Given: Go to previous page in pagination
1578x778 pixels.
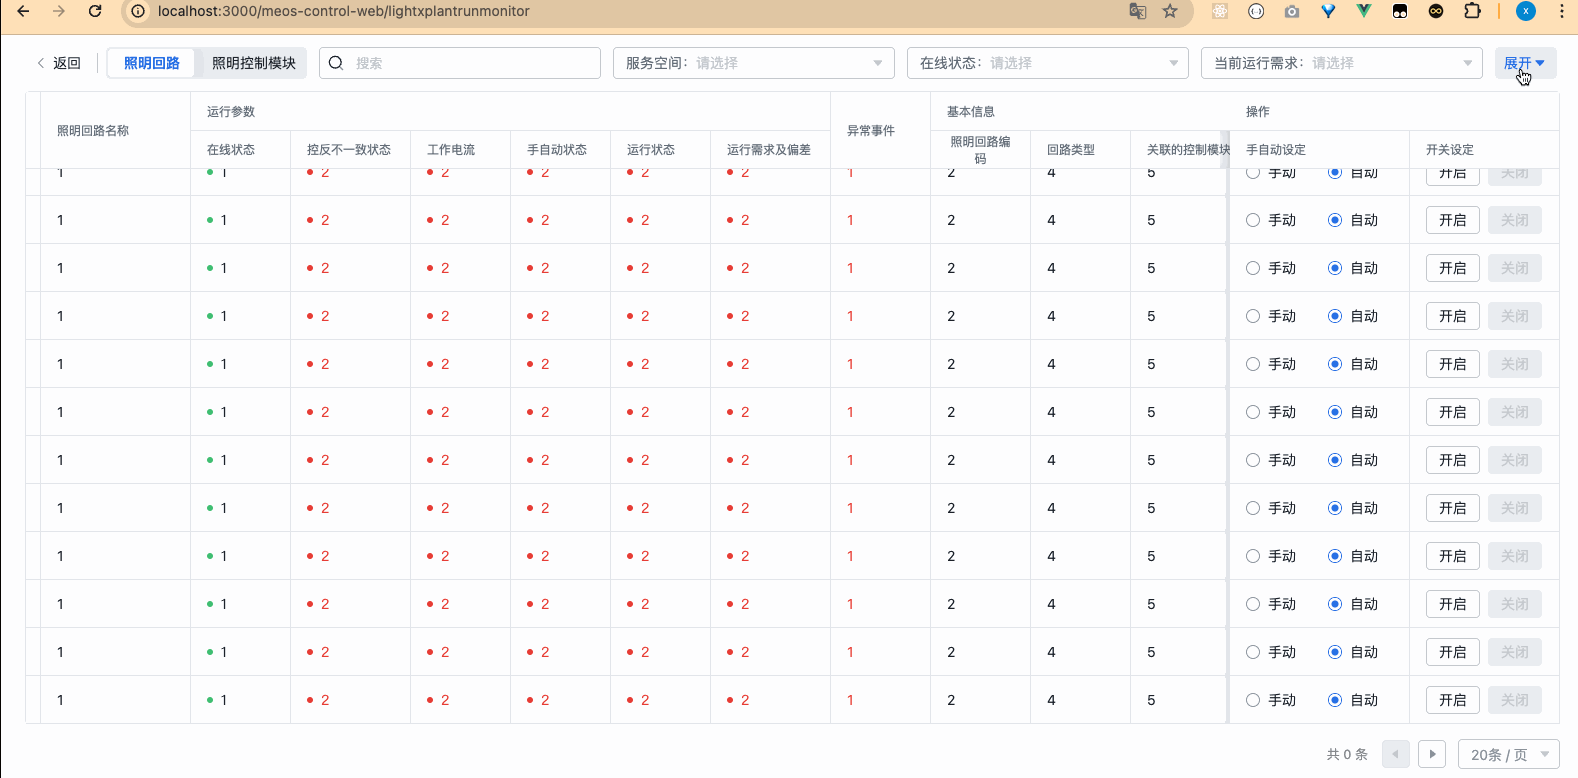Looking at the screenshot, I should point(1396,754).
